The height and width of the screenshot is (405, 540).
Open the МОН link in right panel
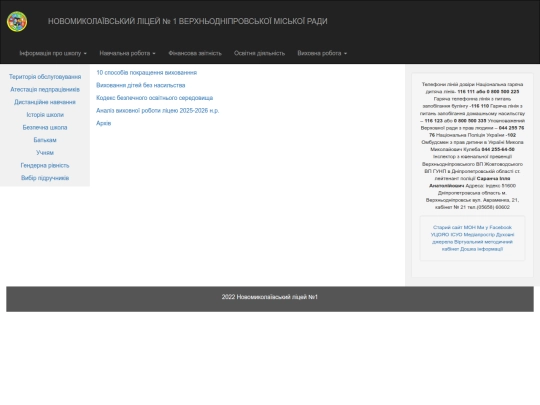[x=469, y=227]
